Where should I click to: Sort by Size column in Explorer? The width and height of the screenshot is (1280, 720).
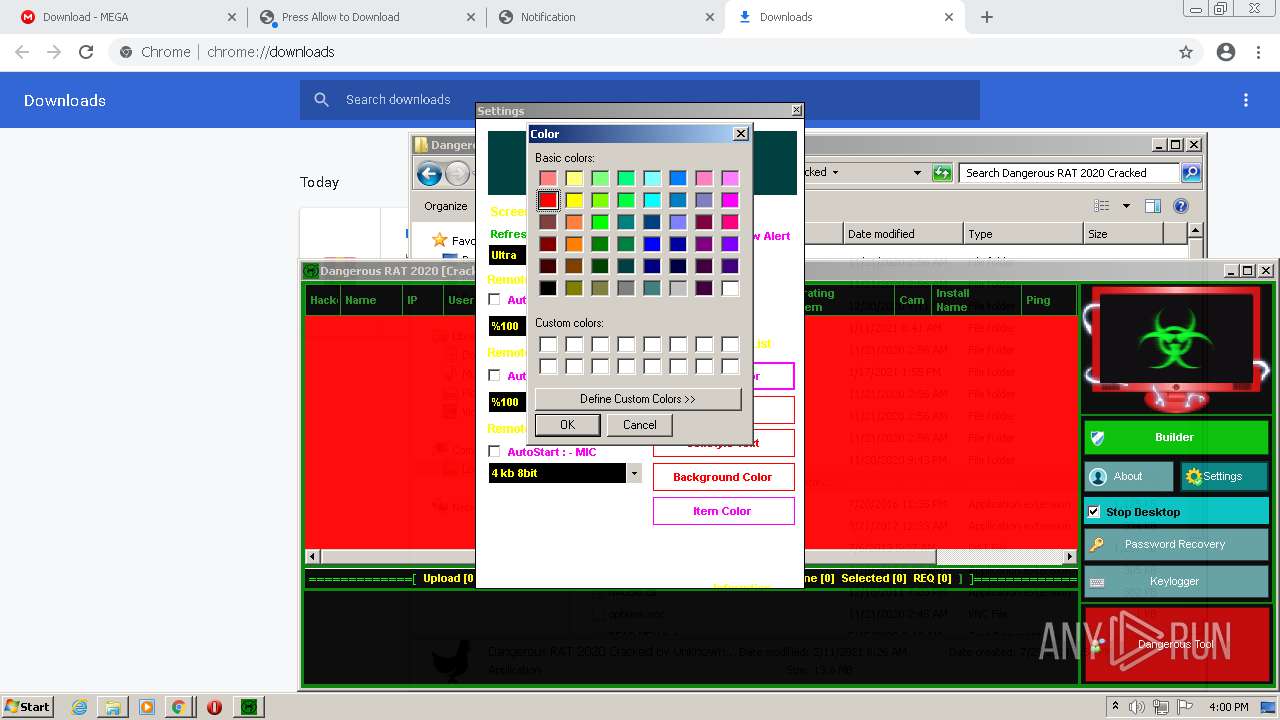tap(1123, 234)
